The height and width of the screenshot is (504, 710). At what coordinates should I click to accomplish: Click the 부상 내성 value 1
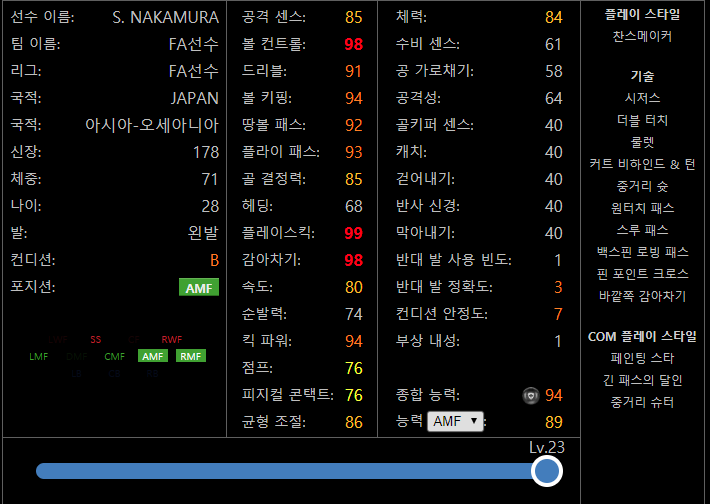[558, 341]
